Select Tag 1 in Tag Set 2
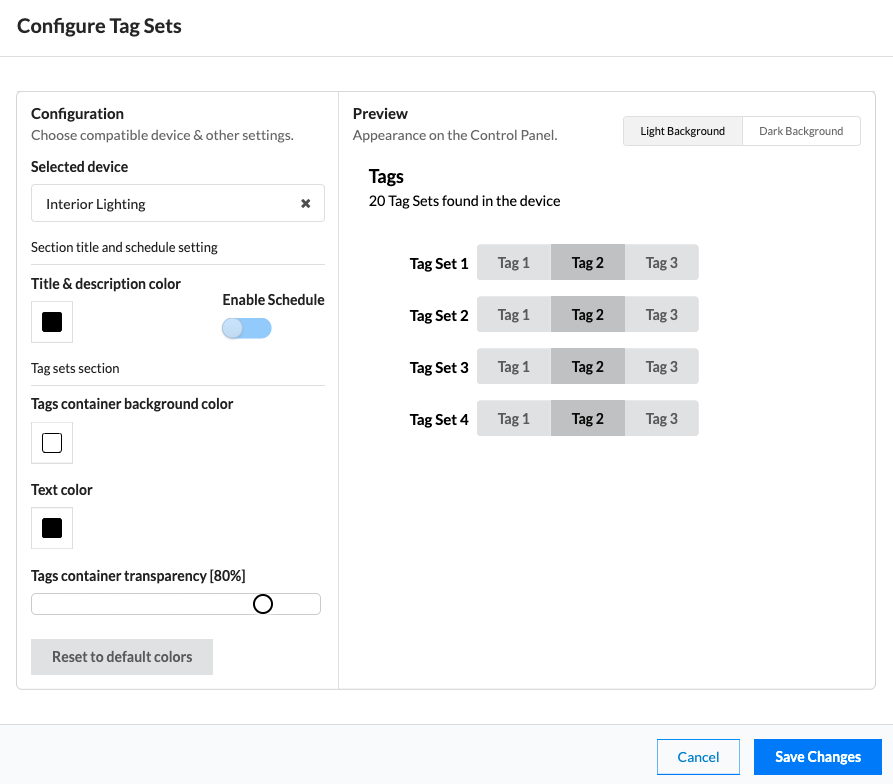This screenshot has height=784, width=893. 514,314
